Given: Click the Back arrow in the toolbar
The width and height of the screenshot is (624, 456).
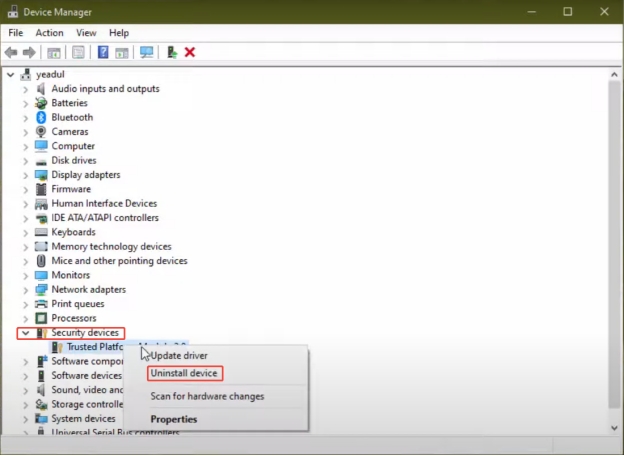Looking at the screenshot, I should pyautogui.click(x=11, y=53).
